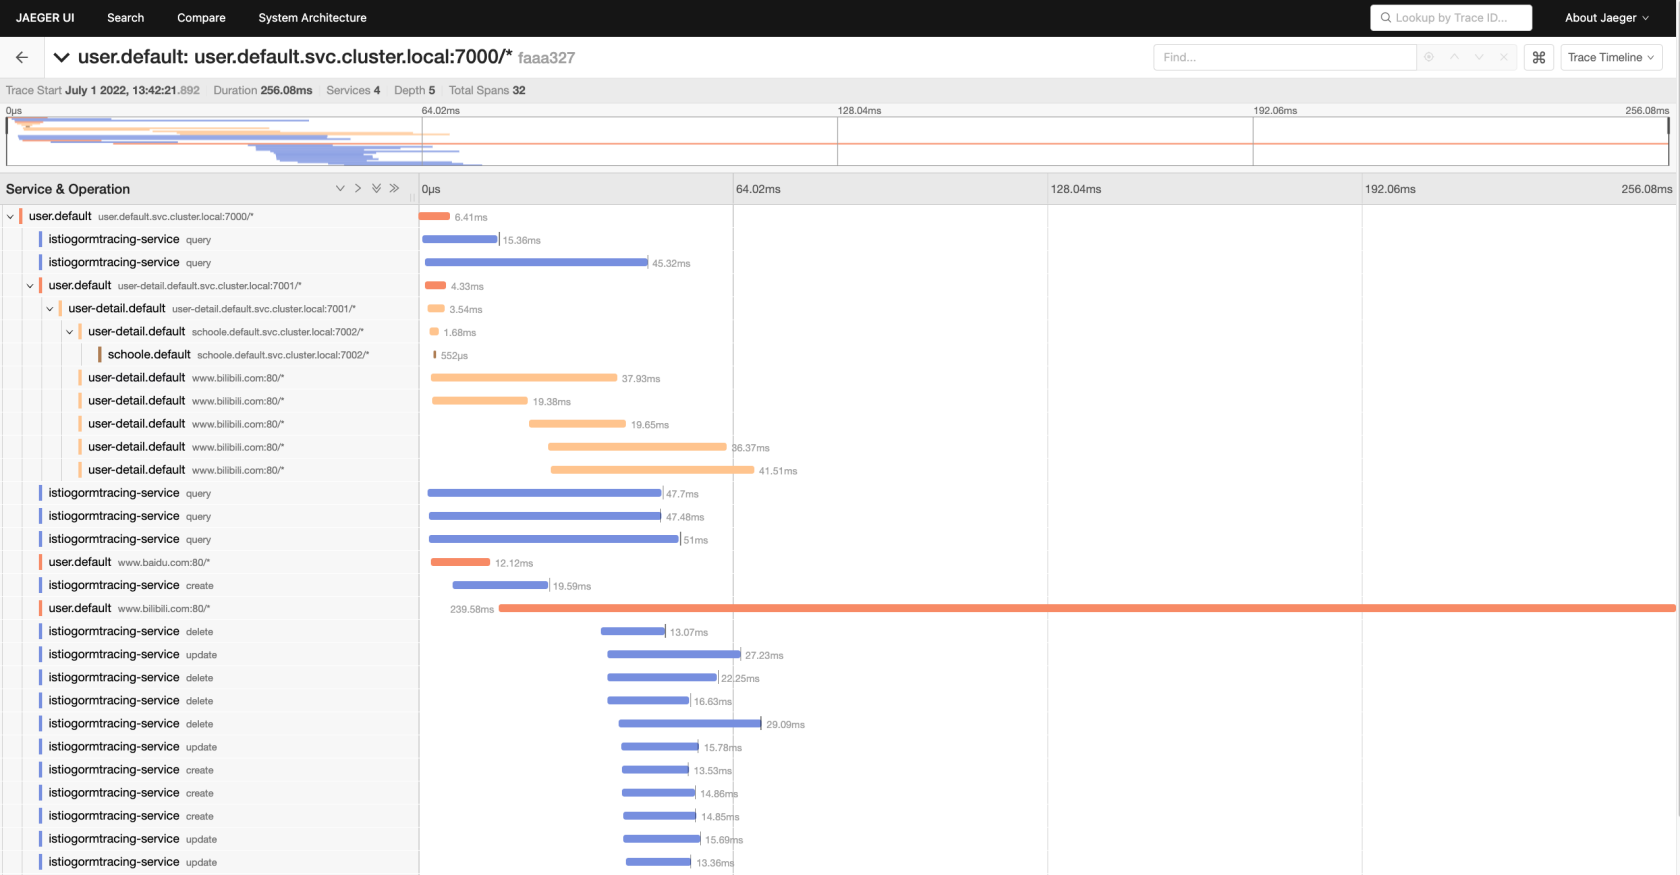This screenshot has height=875, width=1680.
Task: Click the locate/focus search matches icon
Action: [1429, 57]
